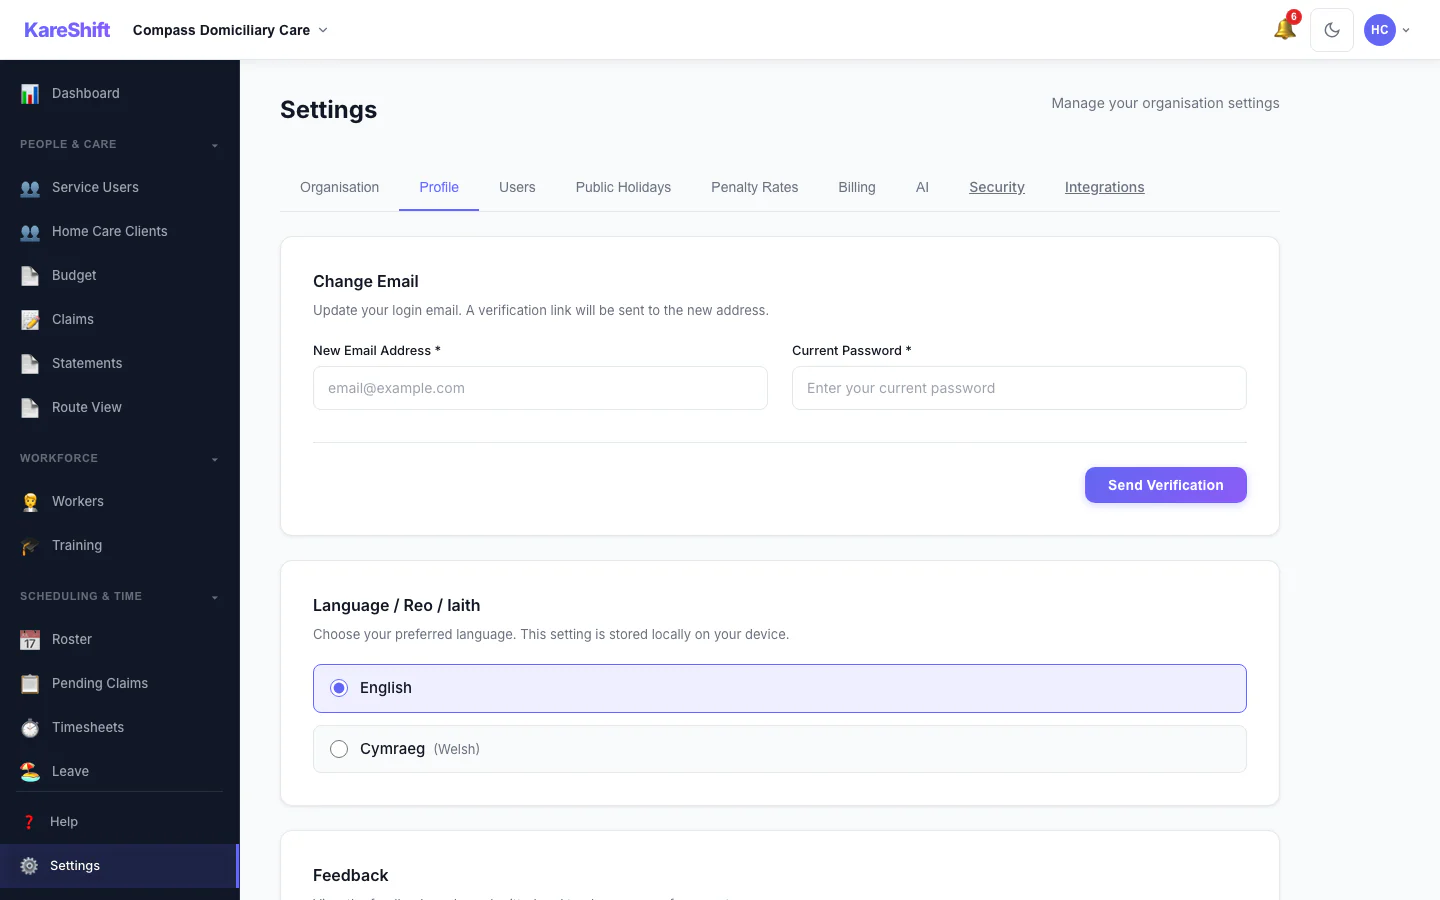Open the HC user account menu
This screenshot has width=1440, height=900.
pos(1387,30)
